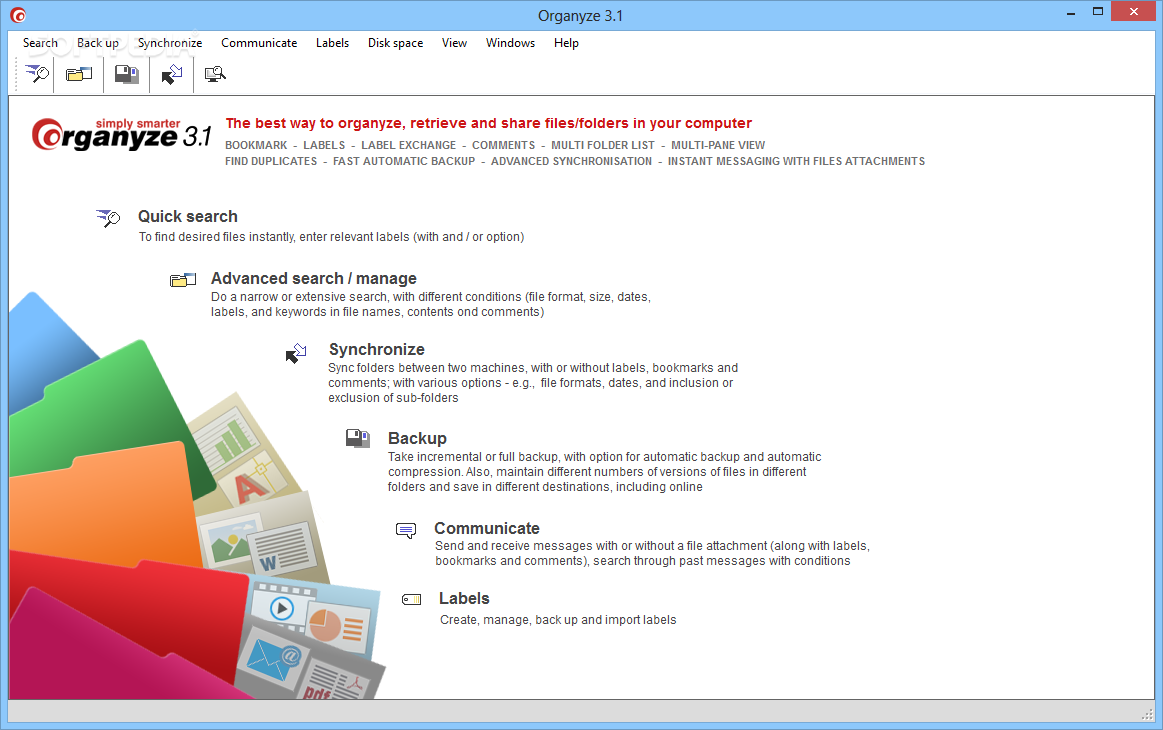
Task: Open the View menu
Action: tap(455, 43)
